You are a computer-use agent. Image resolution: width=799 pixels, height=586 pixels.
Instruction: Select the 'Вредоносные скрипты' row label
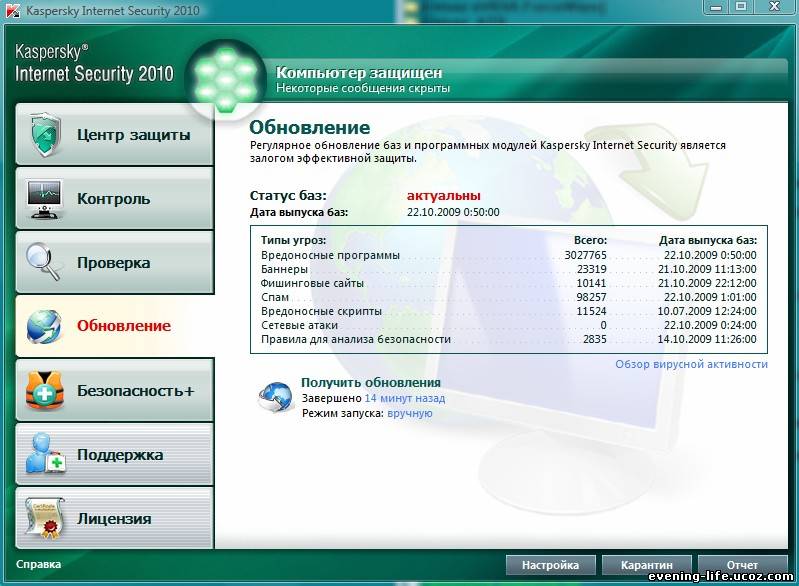point(321,311)
